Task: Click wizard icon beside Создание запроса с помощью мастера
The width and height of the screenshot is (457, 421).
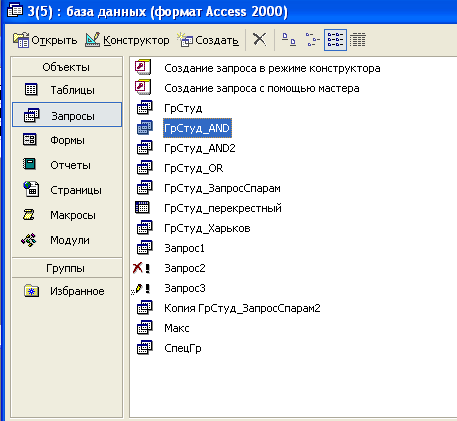Action: [x=143, y=87]
